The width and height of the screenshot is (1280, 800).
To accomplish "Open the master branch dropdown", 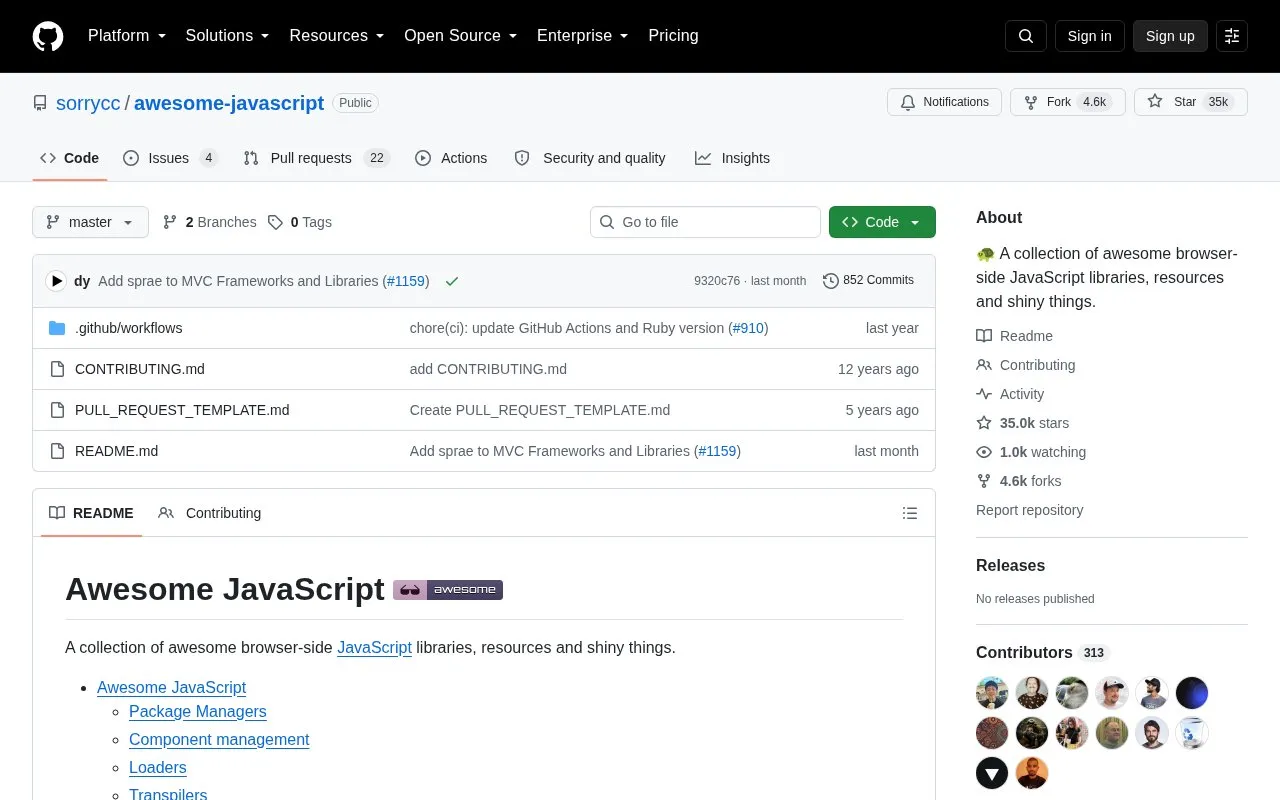I will [x=90, y=222].
